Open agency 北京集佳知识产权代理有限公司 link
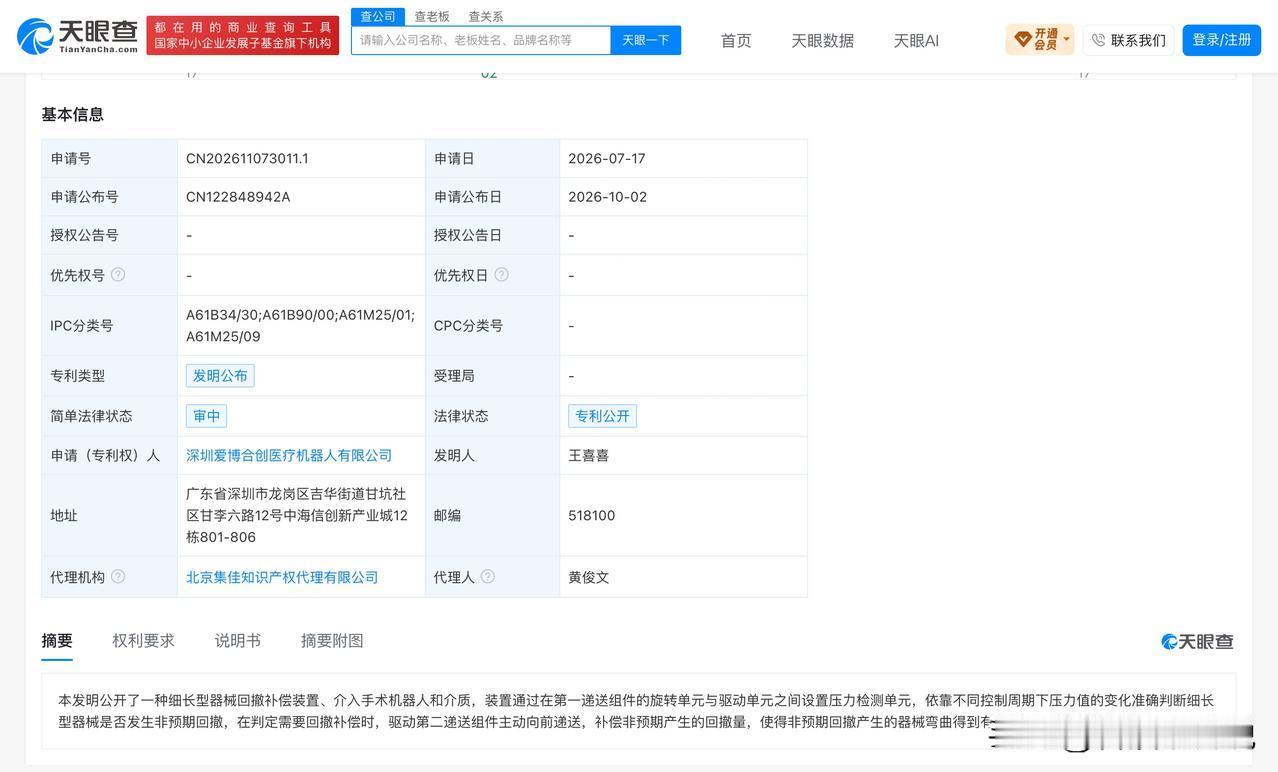 point(282,577)
